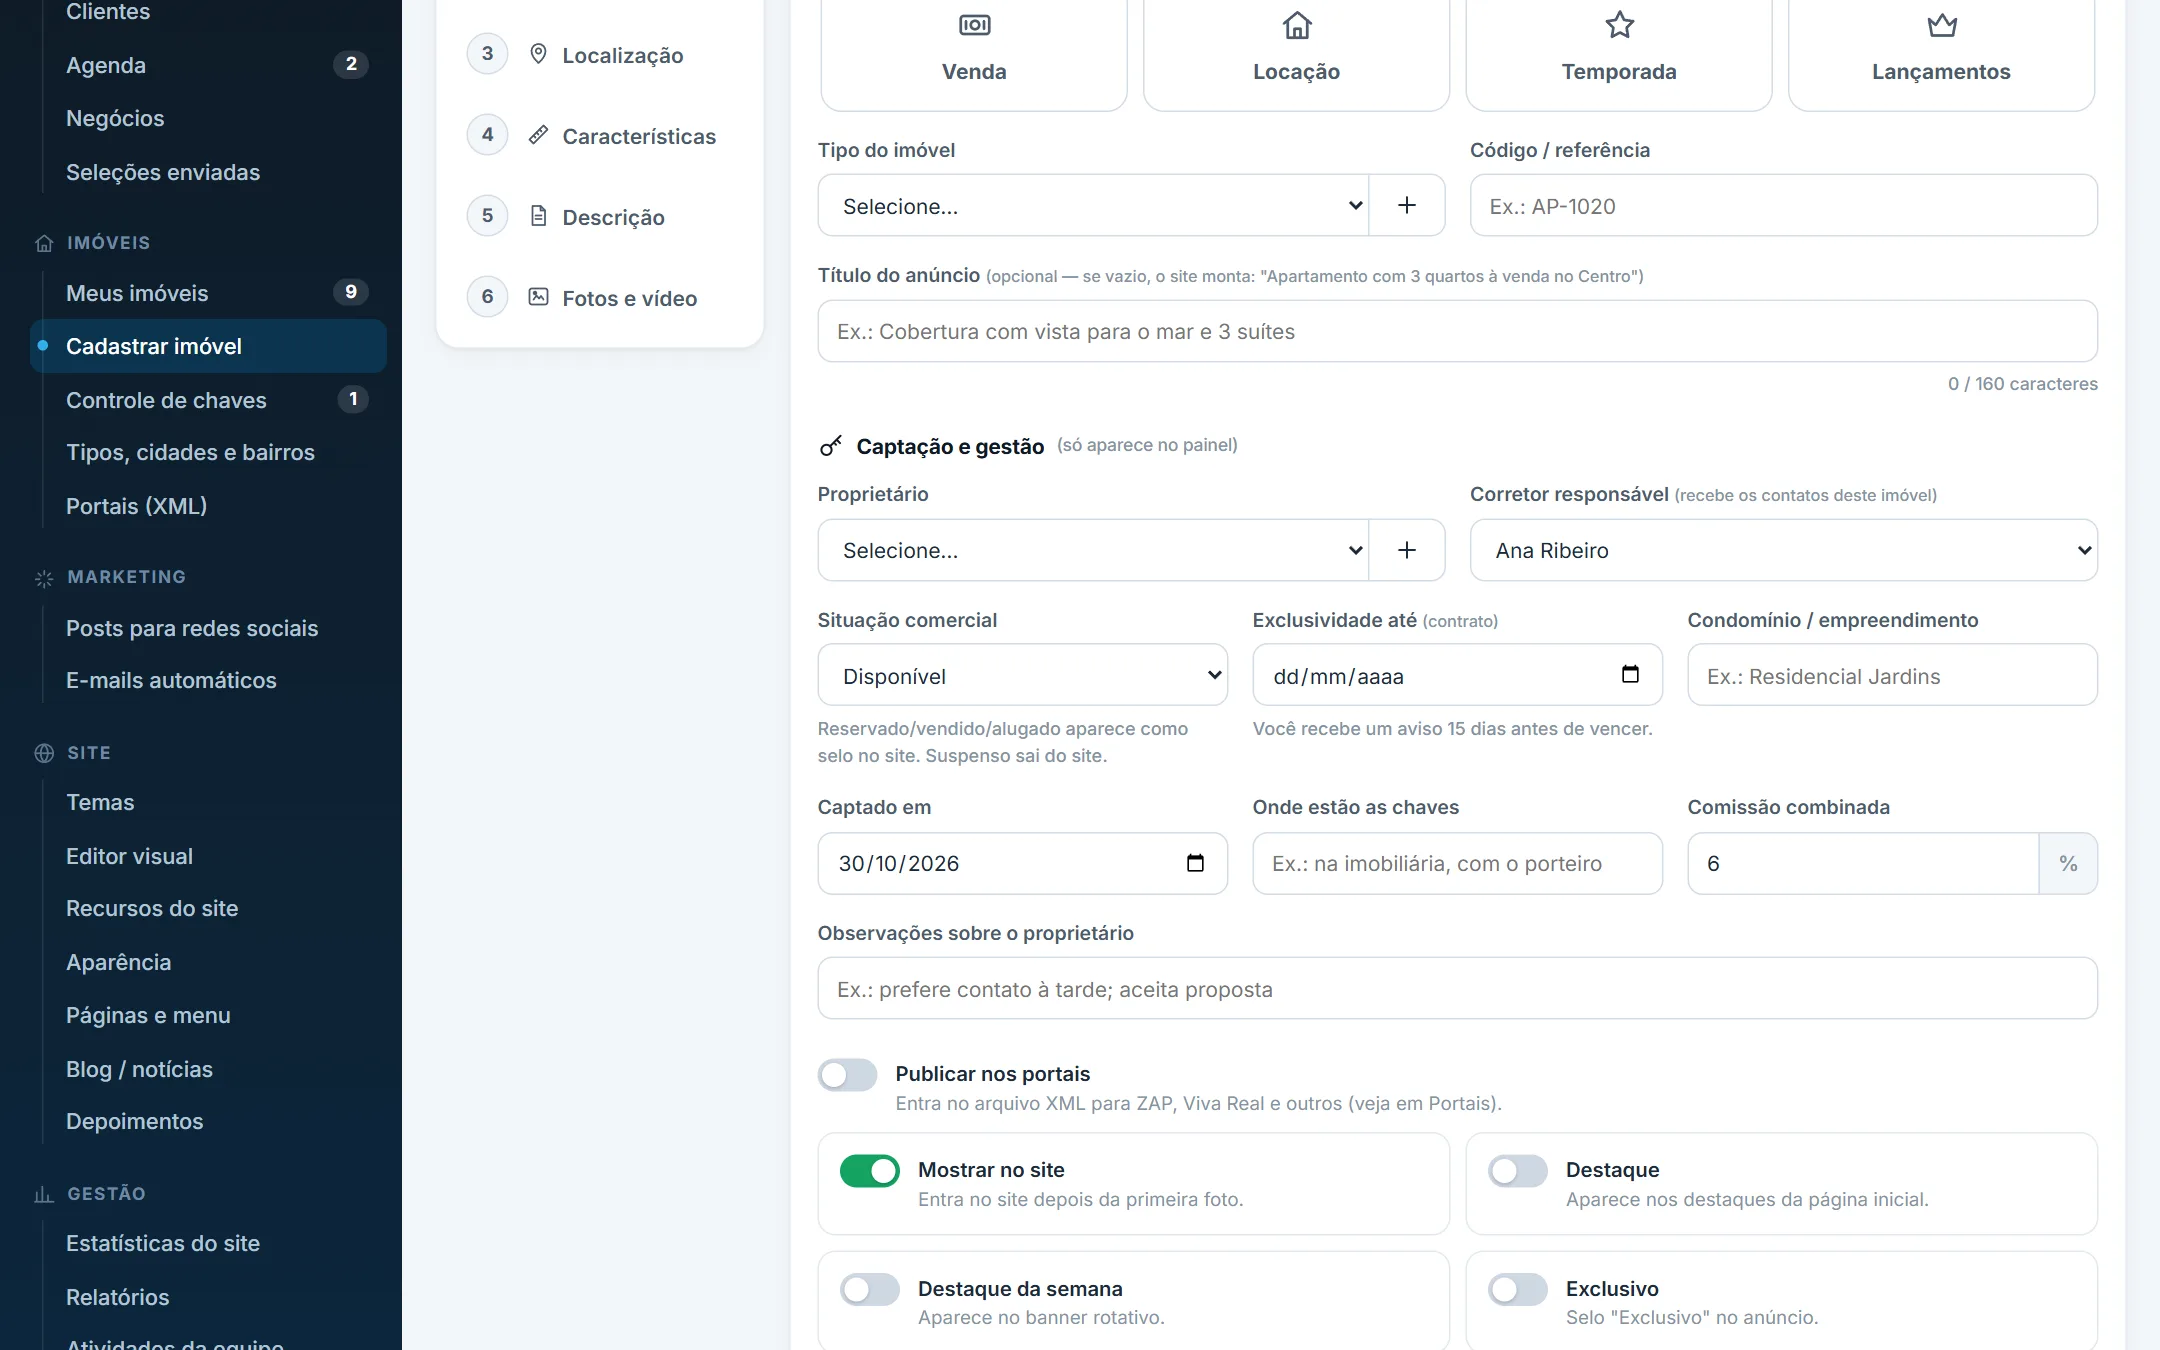The image size is (2160, 1350).
Task: Open Meus imóveis in sidebar
Action: click(208, 293)
